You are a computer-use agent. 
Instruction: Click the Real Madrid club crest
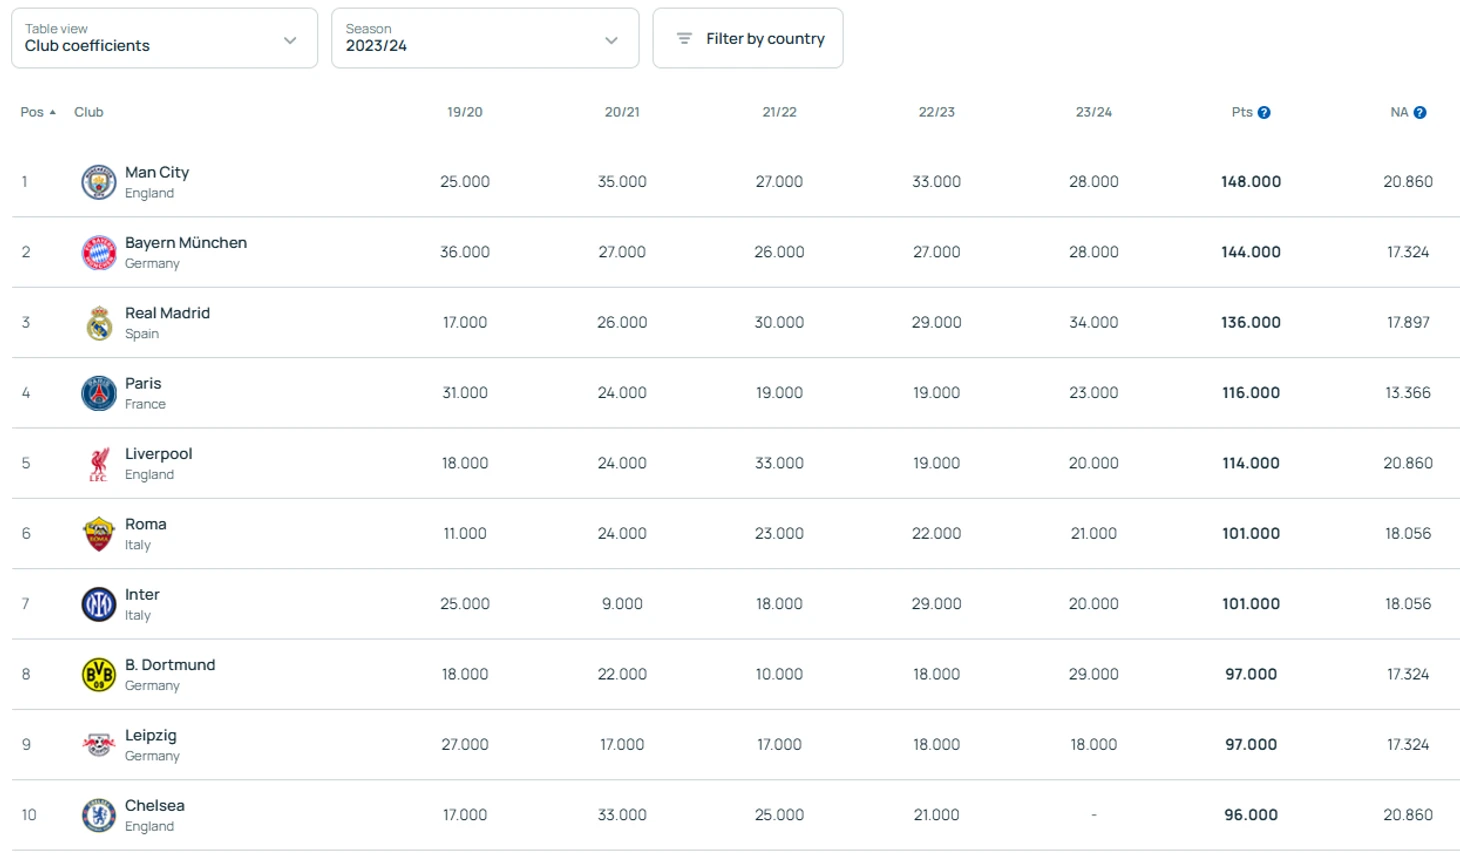[98, 323]
